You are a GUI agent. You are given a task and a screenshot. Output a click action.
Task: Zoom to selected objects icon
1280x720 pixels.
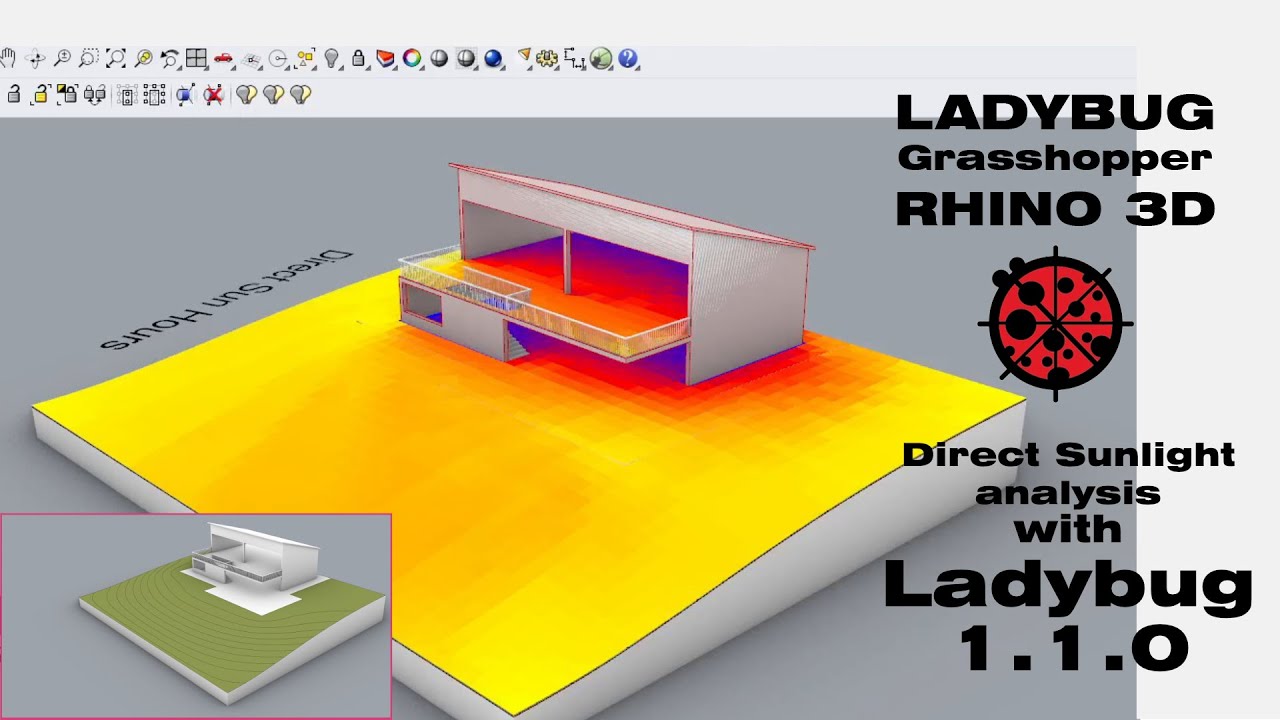coord(143,58)
